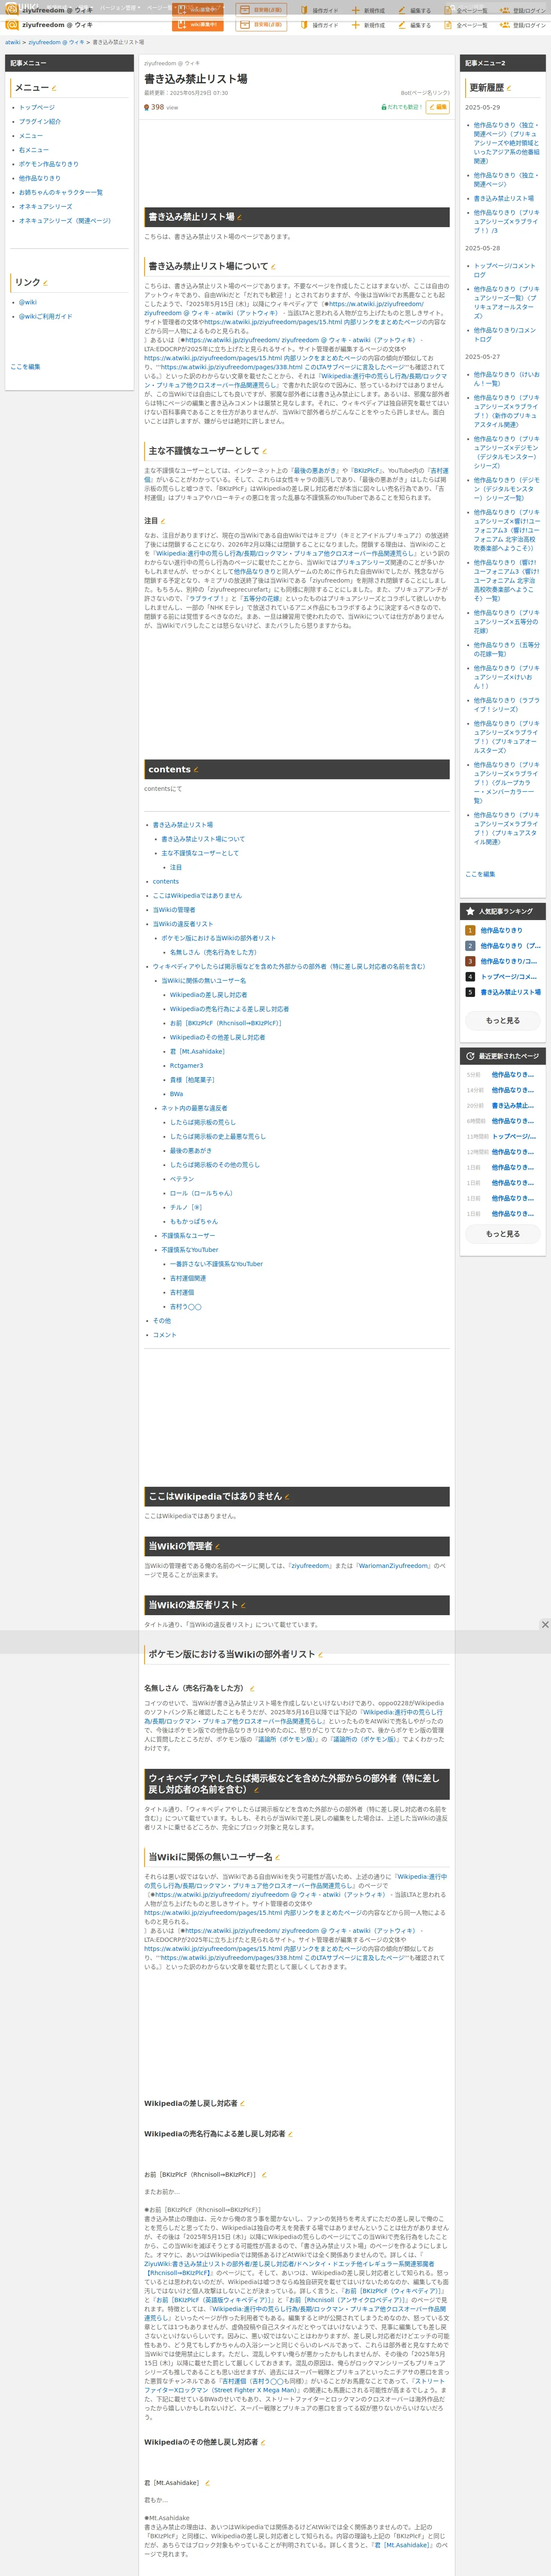Click the pencil icon beside 注目 heading
Viewport: 551px width, 2576px height.
tap(163, 521)
